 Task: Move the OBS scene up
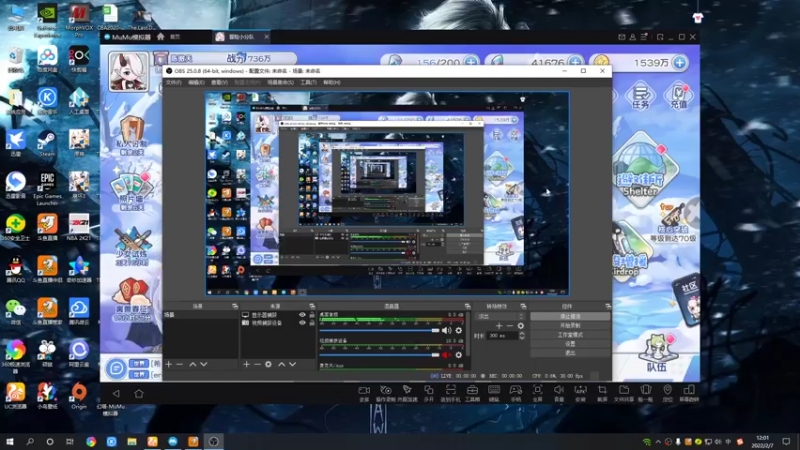193,364
